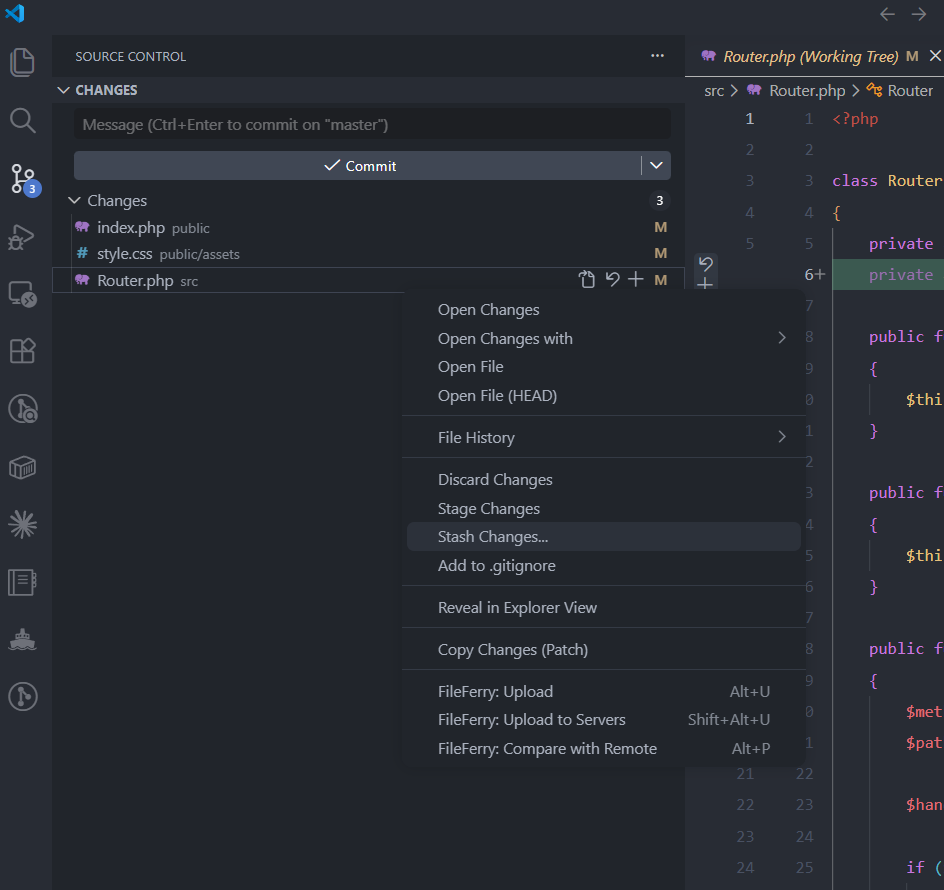Revert block icon in diff editor gutter
The height and width of the screenshot is (890, 944).
click(x=706, y=263)
